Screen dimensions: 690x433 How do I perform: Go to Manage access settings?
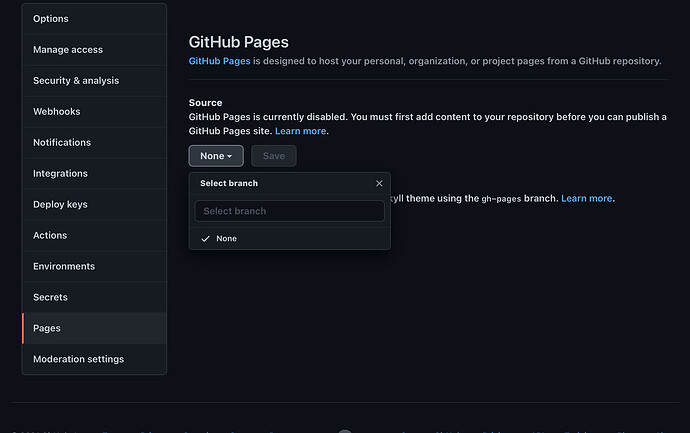coord(94,50)
